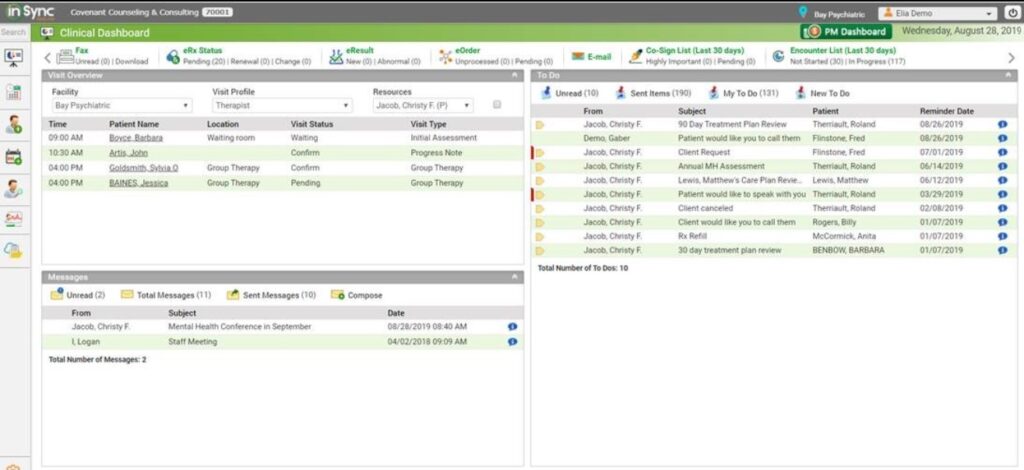Create a New To Do
Screen dimensions: 1024x470
tap(822, 93)
